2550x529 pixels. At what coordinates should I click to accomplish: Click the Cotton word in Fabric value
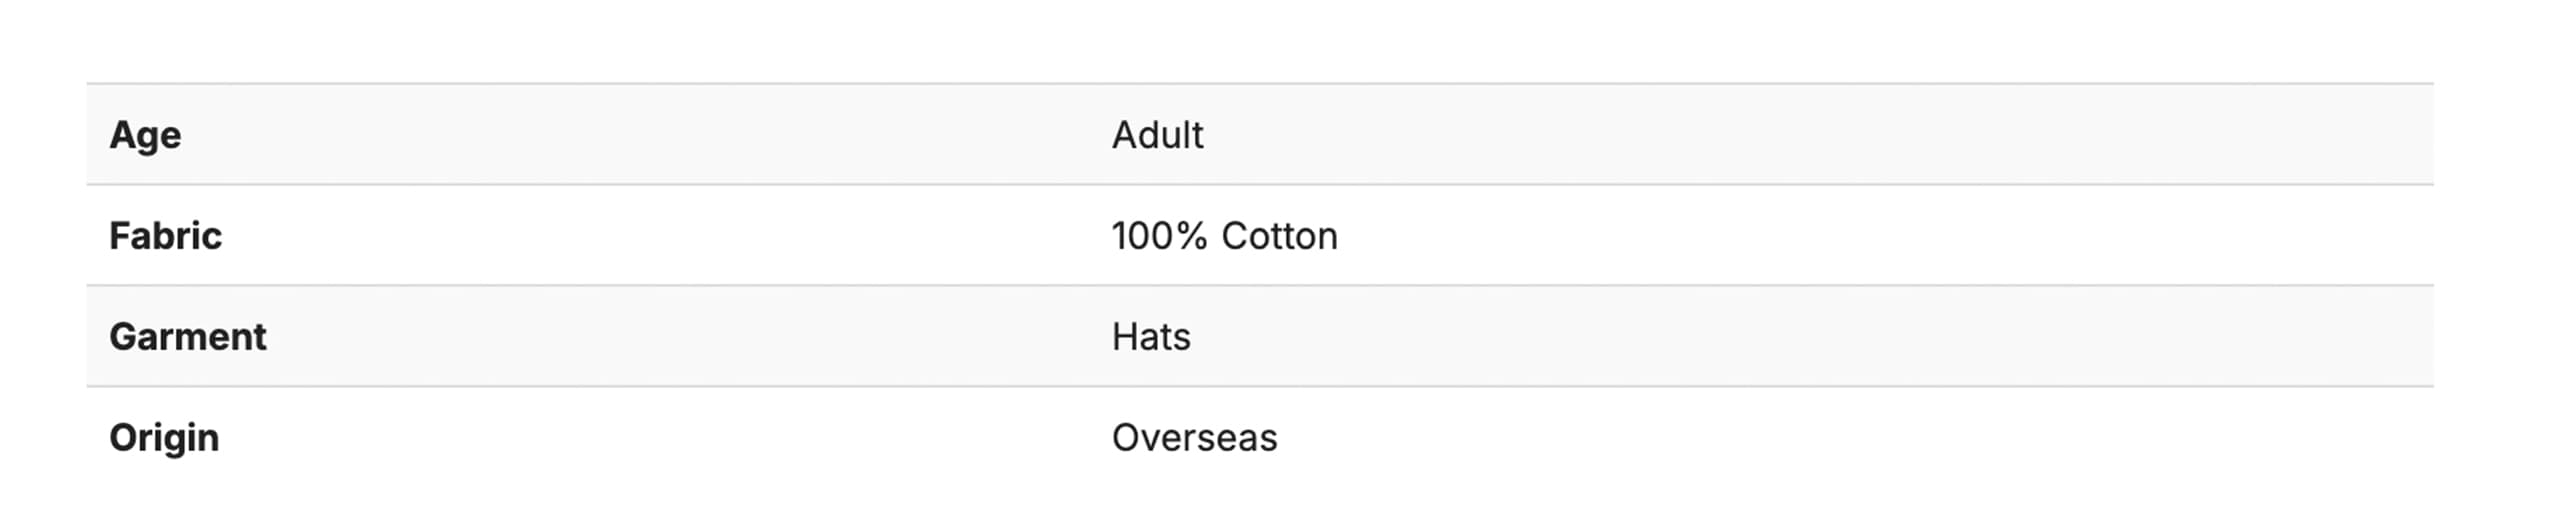pos(1279,236)
